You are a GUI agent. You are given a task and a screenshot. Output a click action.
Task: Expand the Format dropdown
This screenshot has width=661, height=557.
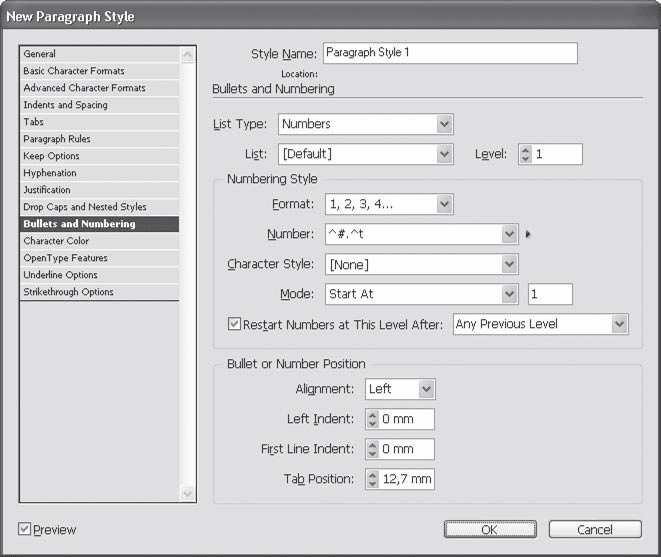coord(444,204)
